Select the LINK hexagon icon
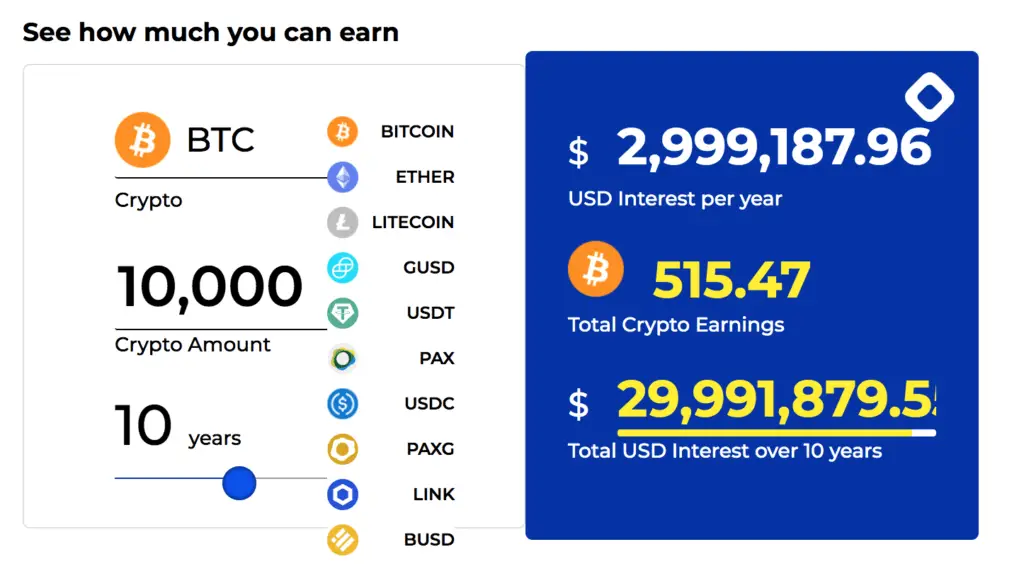This screenshot has width=1024, height=564. click(342, 494)
